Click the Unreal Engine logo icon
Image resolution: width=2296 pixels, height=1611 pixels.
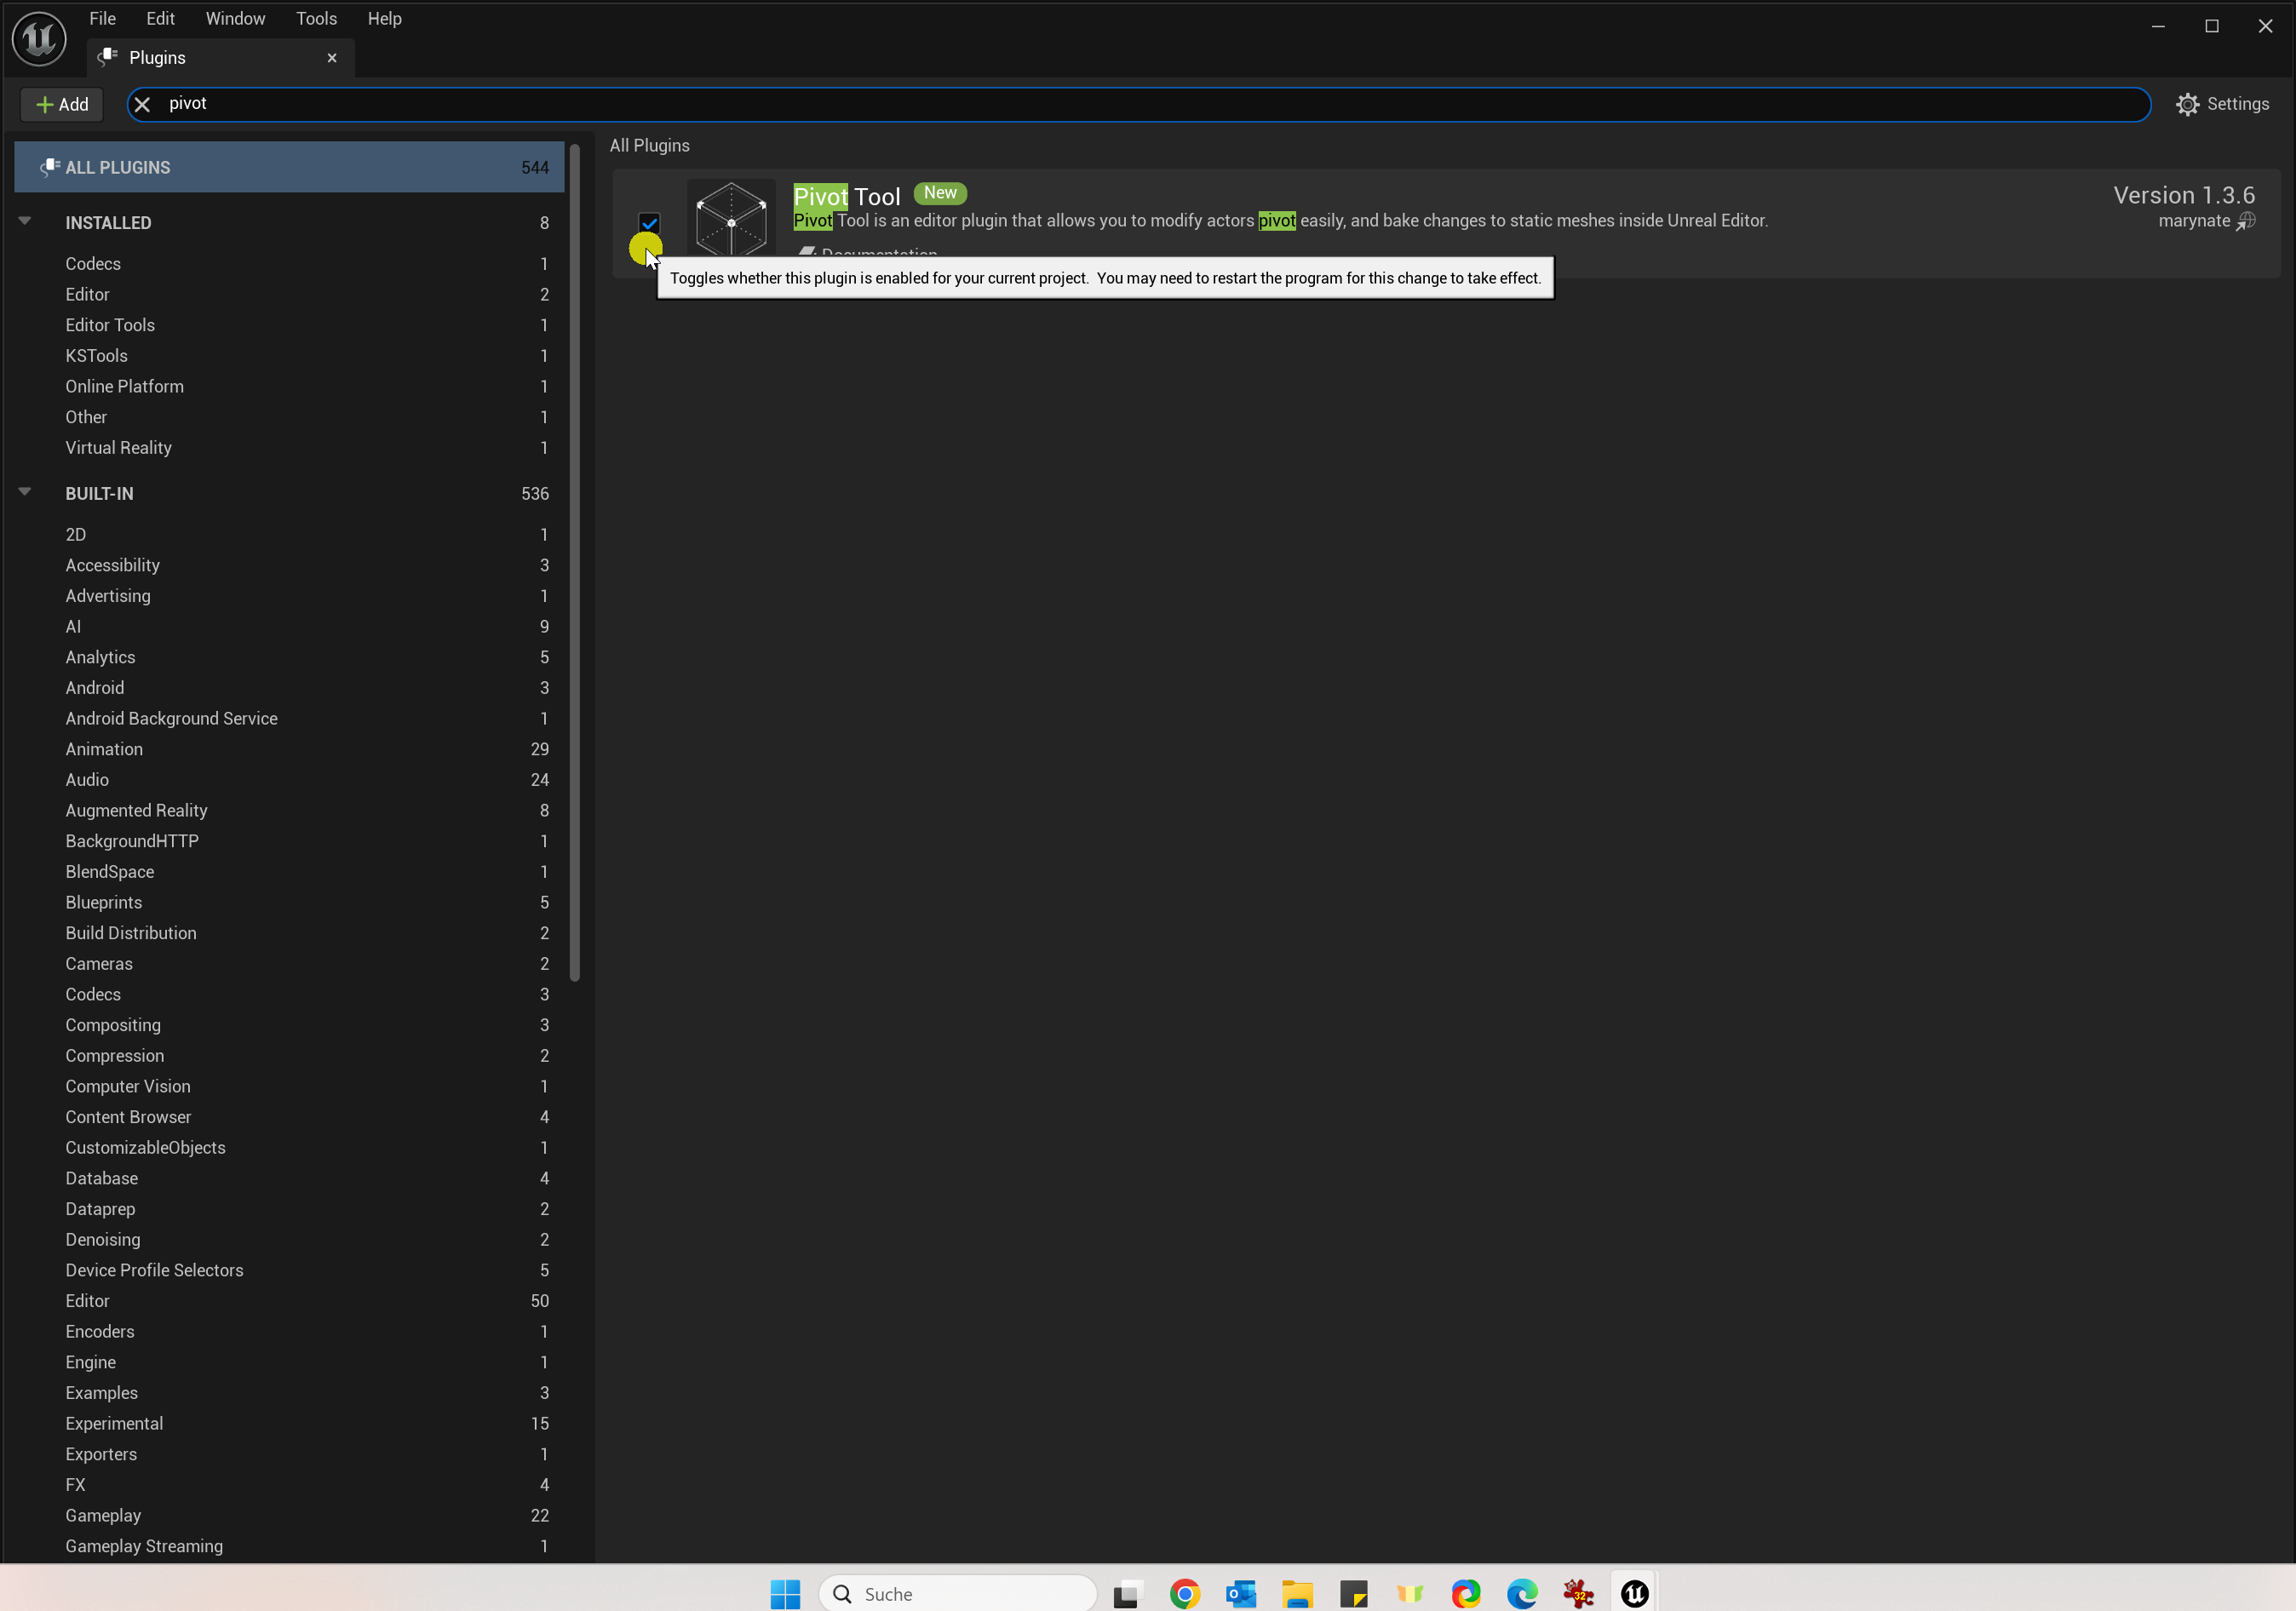(x=39, y=38)
